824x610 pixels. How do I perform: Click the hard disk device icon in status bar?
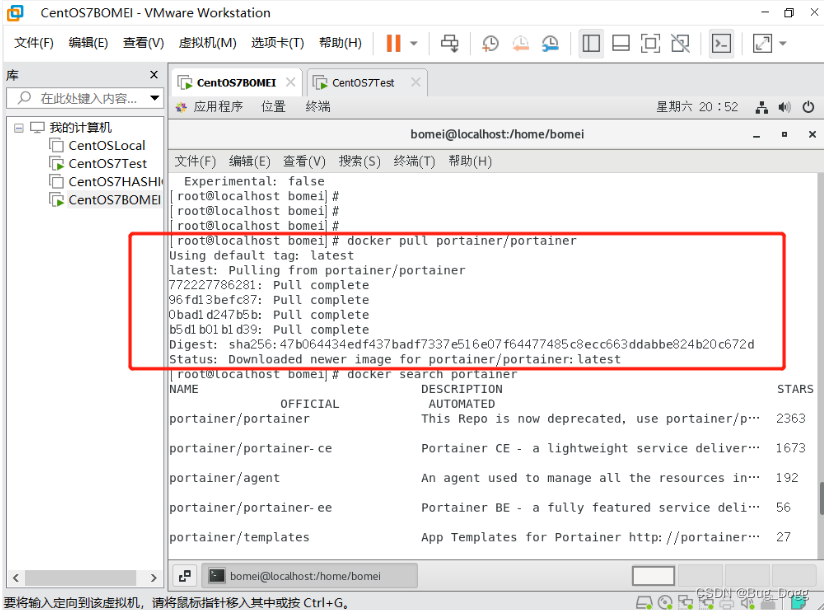point(644,603)
